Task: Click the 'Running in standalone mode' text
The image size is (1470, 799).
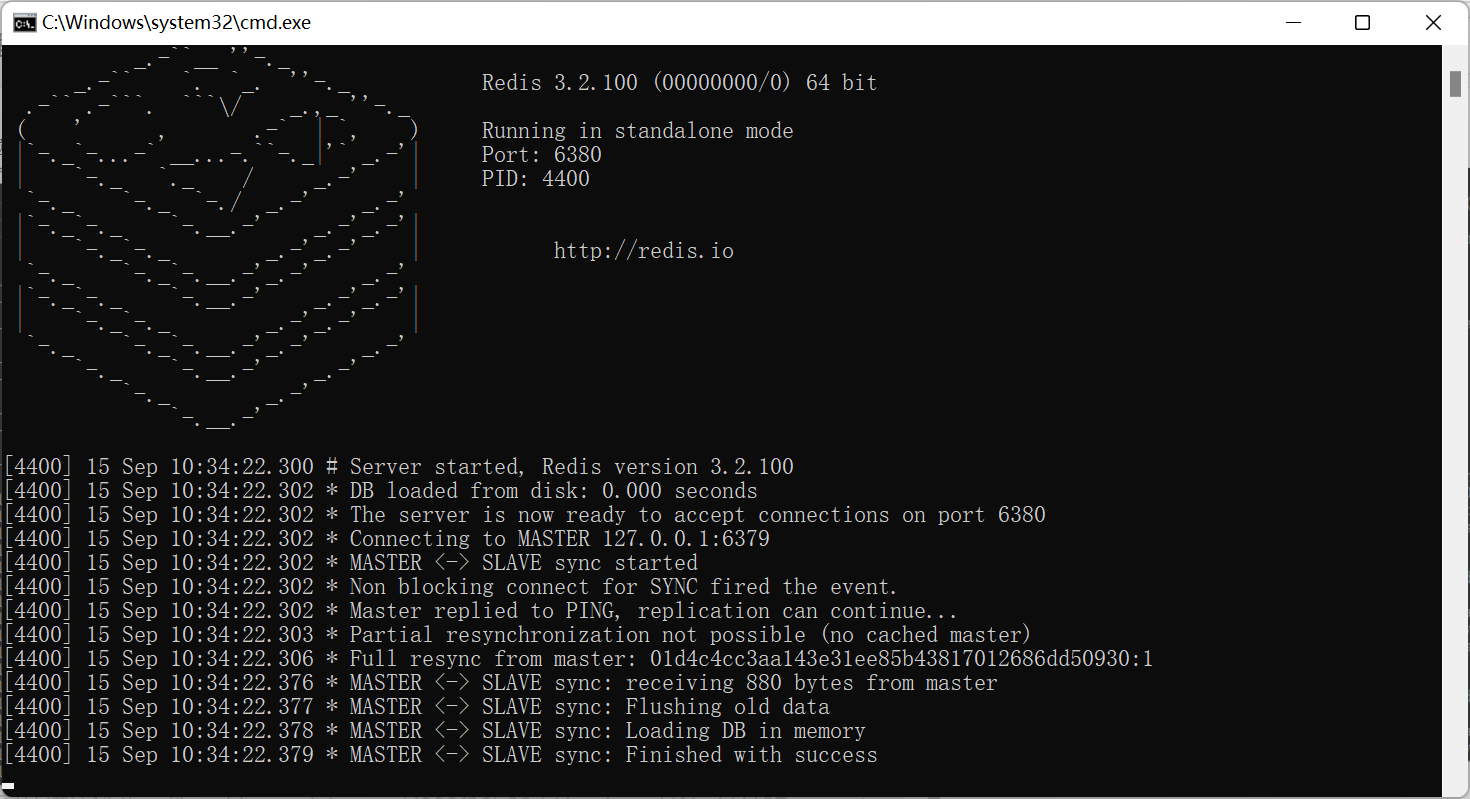Action: coord(637,131)
